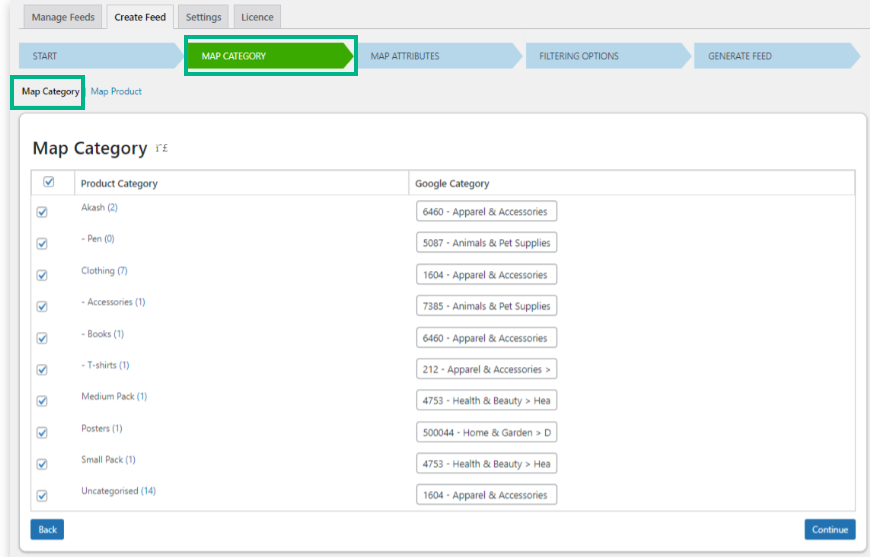Viewport: 870px width, 558px height.
Task: Uncheck the Clothing category checkbox
Action: click(x=42, y=275)
